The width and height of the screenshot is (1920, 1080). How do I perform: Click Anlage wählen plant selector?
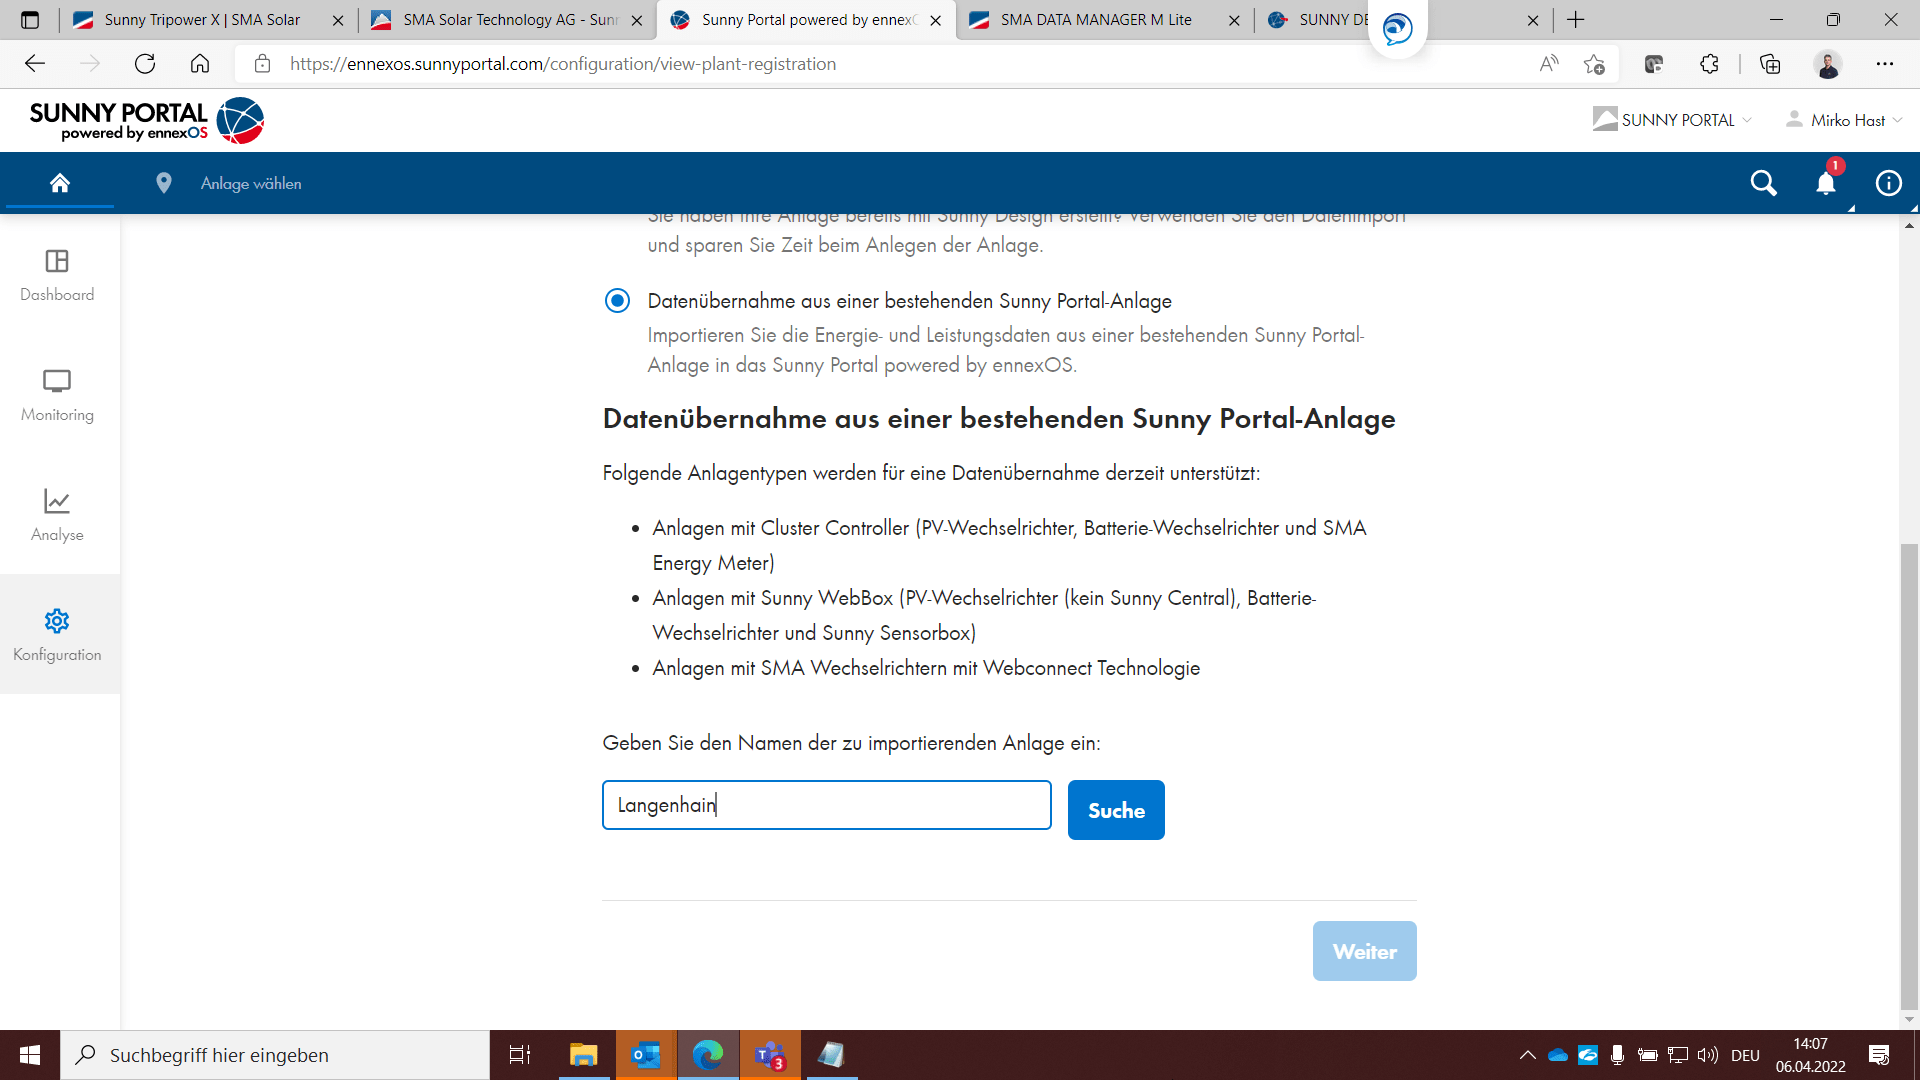251,183
